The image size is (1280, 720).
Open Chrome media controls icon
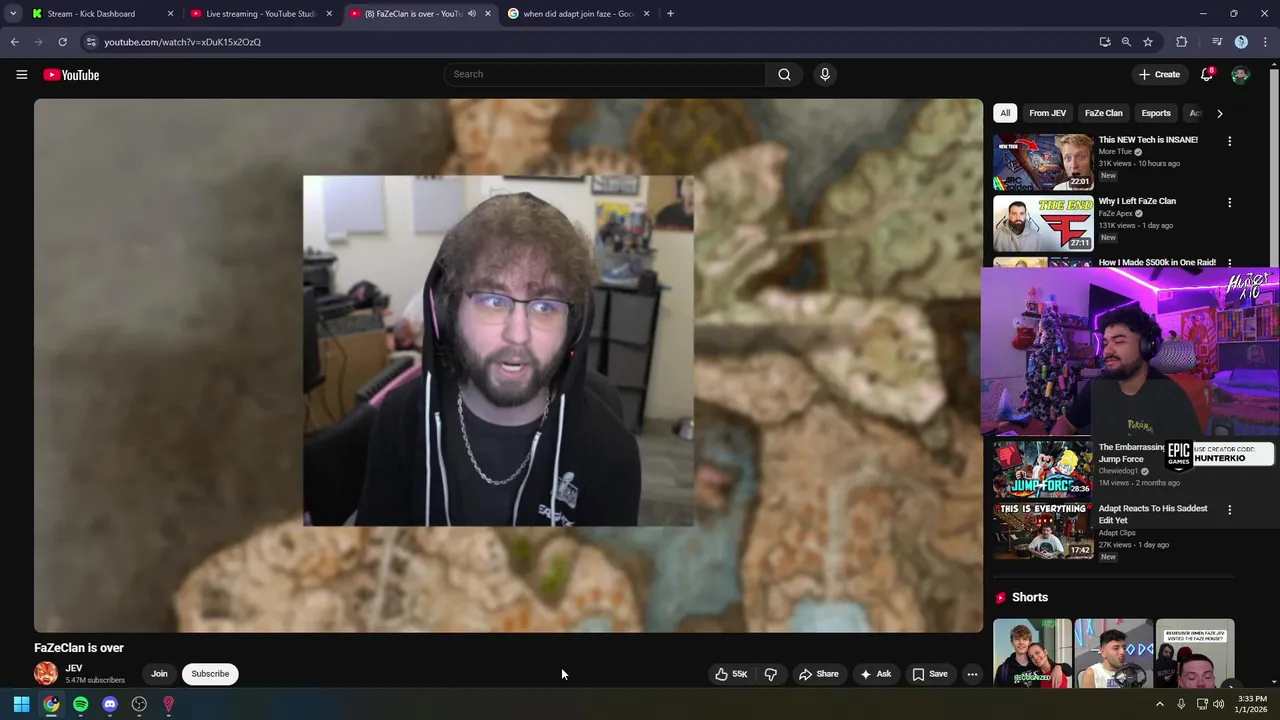(1217, 42)
